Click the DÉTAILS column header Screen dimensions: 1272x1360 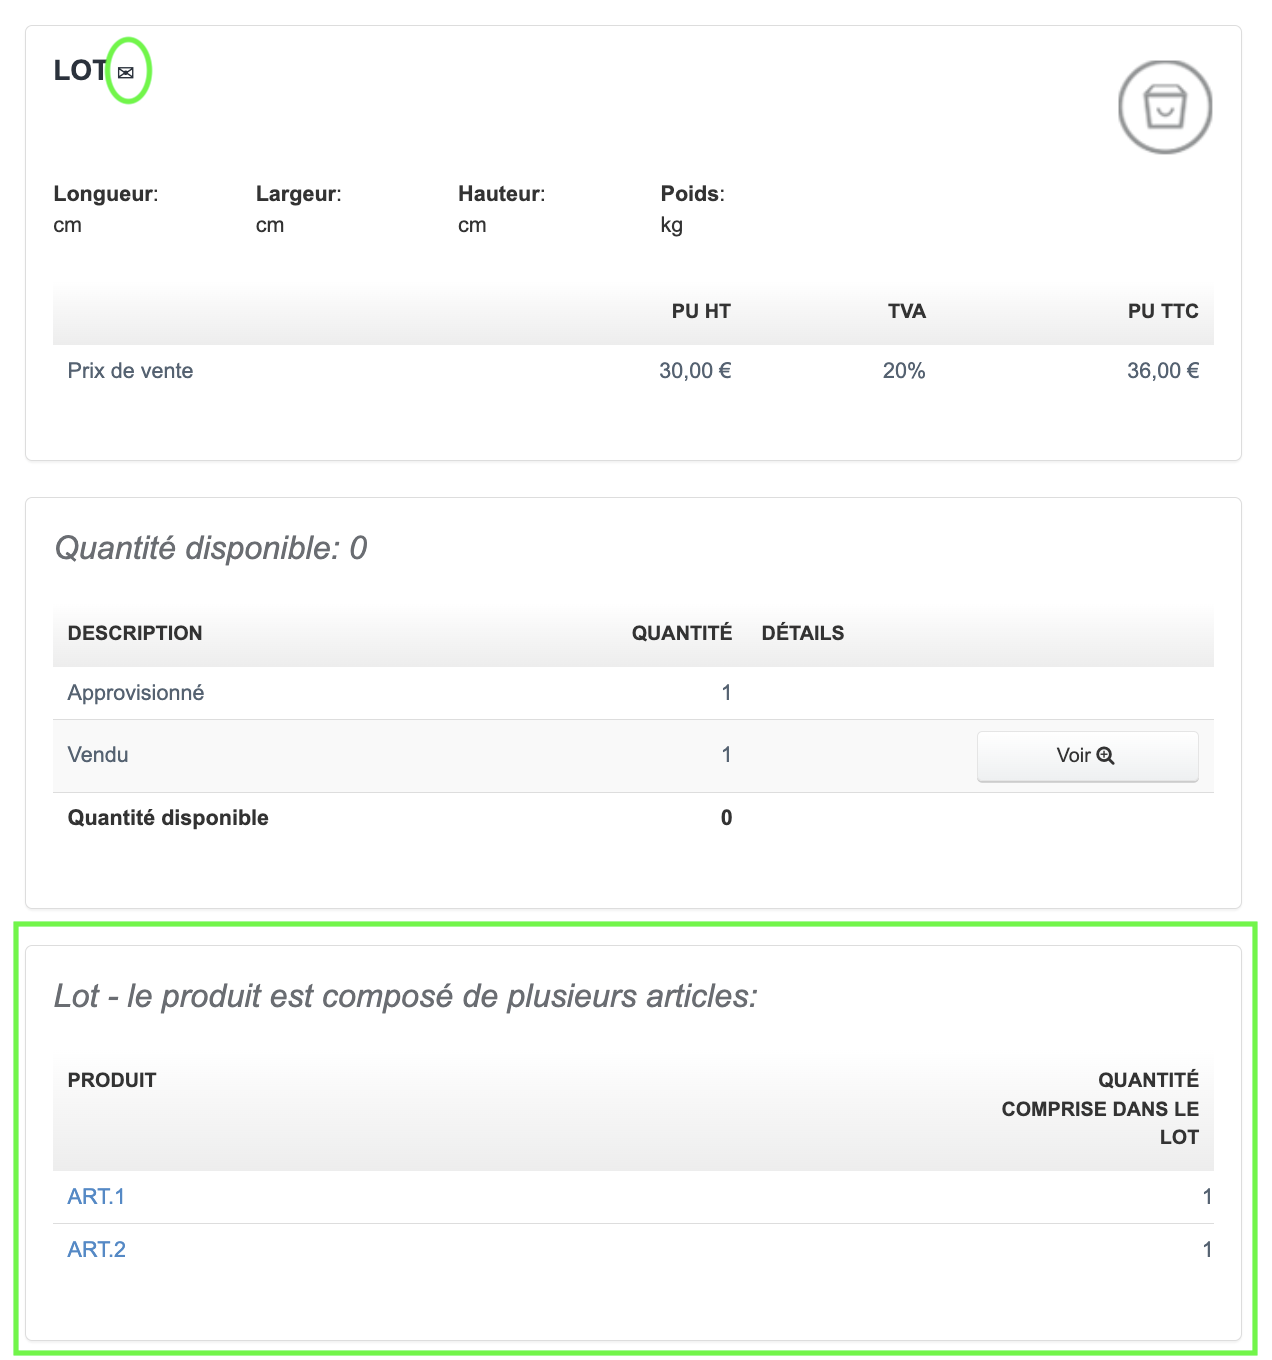point(802,633)
